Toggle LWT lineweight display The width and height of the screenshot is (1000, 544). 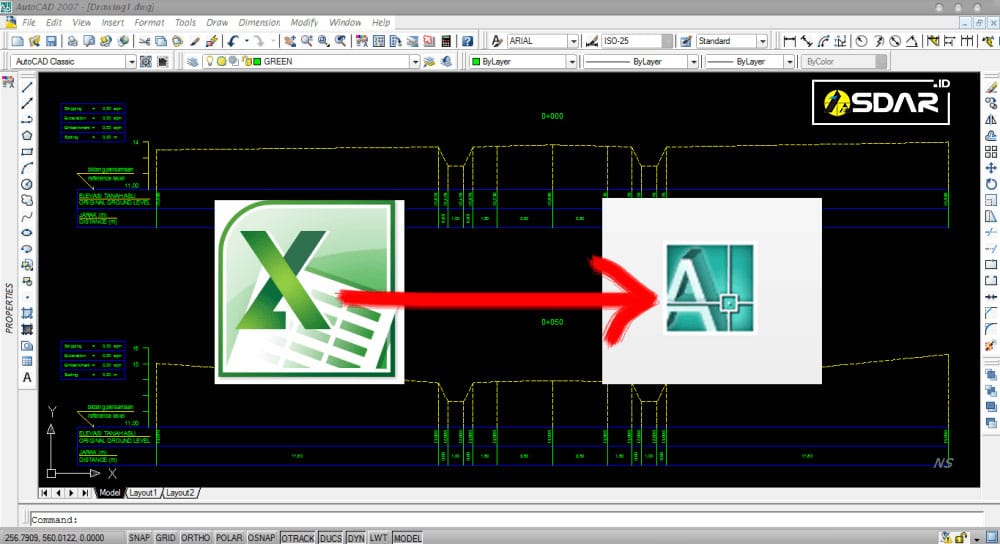tap(378, 538)
